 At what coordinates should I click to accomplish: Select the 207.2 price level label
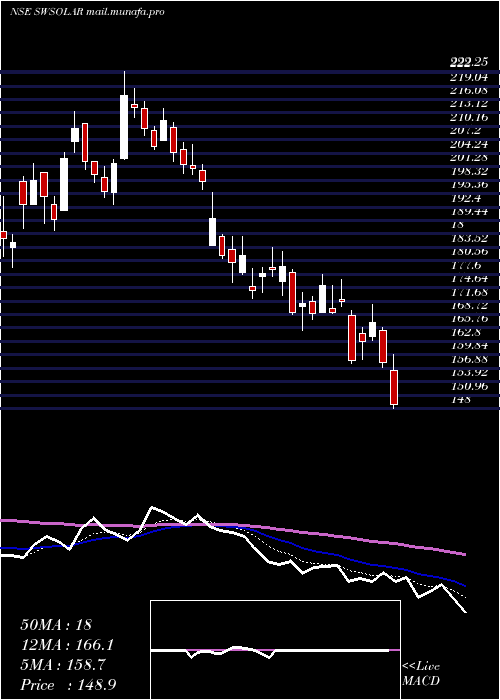tap(465, 131)
